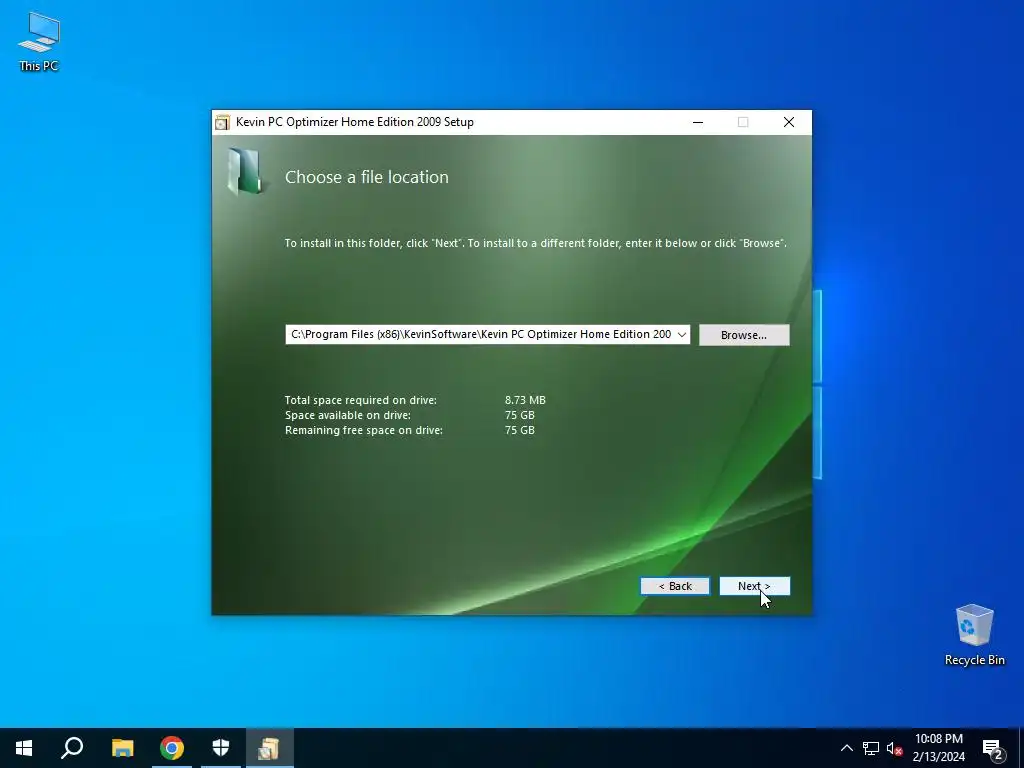Viewport: 1024px width, 768px height.
Task: Open This PC desktop icon
Action: point(39,41)
